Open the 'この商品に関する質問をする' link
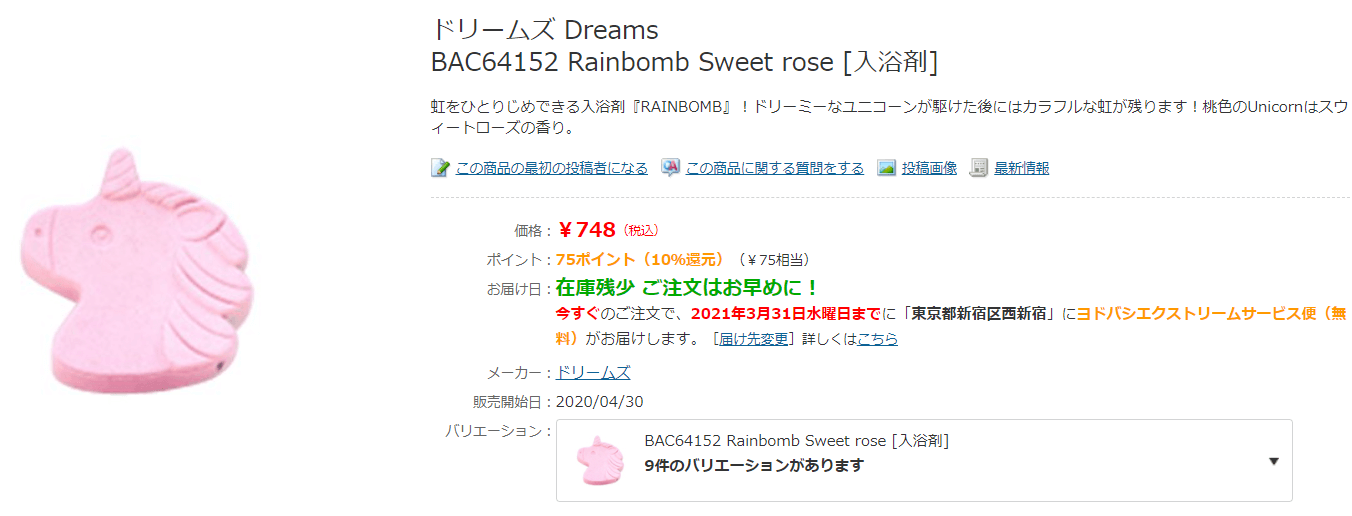The width and height of the screenshot is (1352, 516). pyautogui.click(x=774, y=168)
